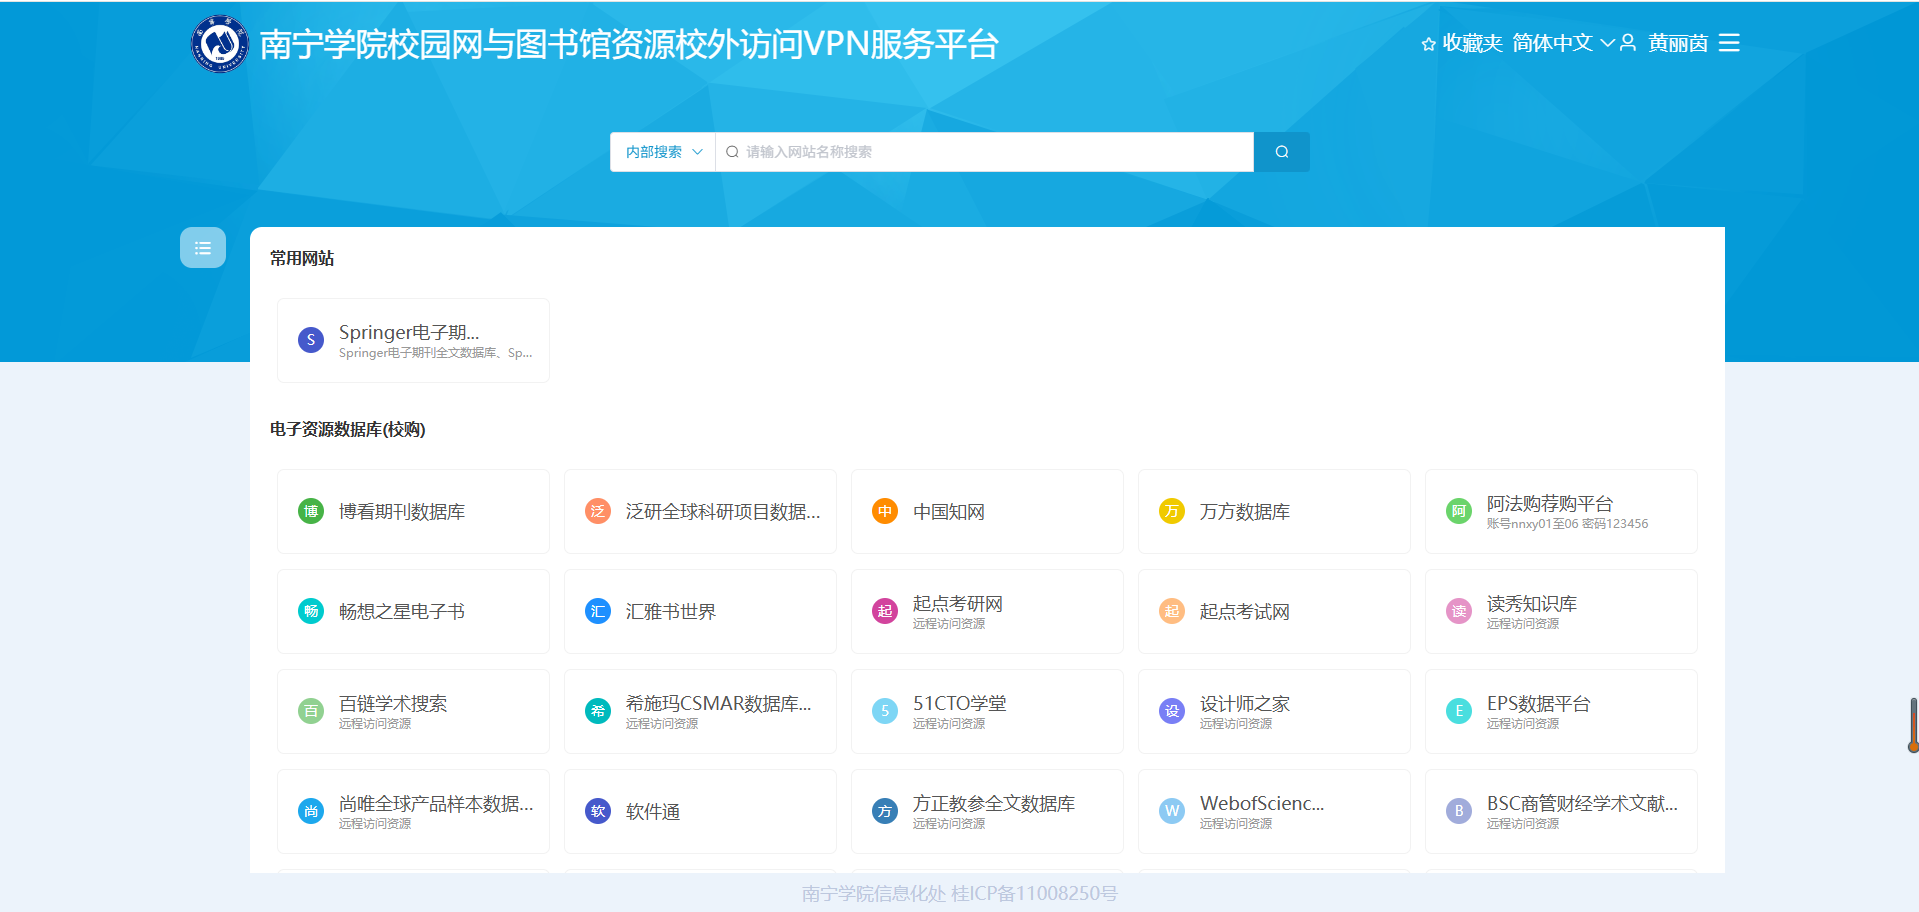This screenshot has height=912, width=1919.
Task: Open 读秀知识库 link
Action: [1532, 603]
